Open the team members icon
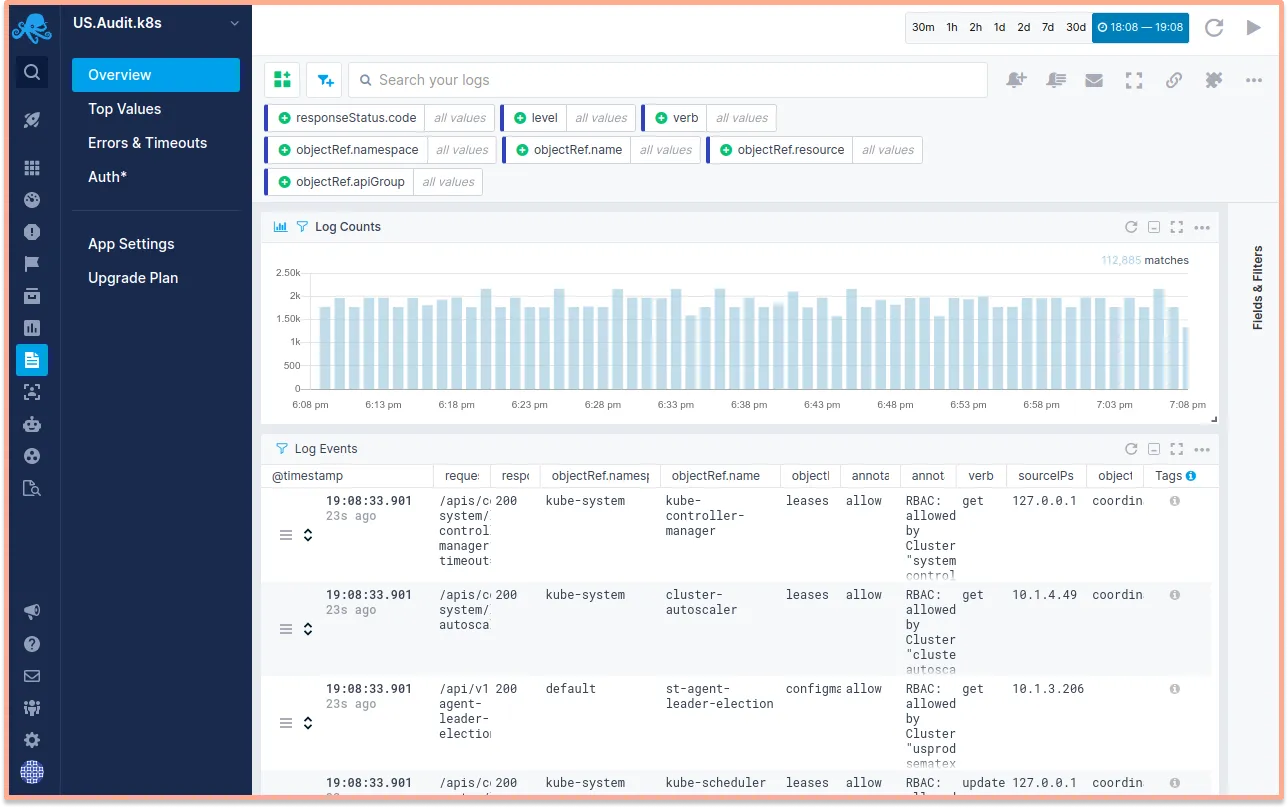The image size is (1288, 808). (x=32, y=708)
